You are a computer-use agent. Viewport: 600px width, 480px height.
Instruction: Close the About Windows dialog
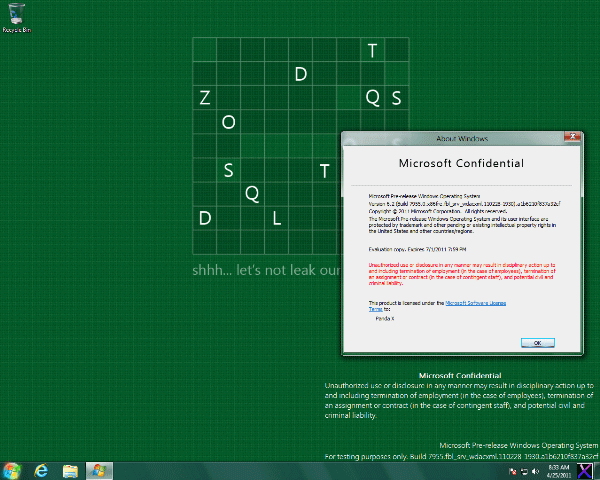tap(572, 136)
